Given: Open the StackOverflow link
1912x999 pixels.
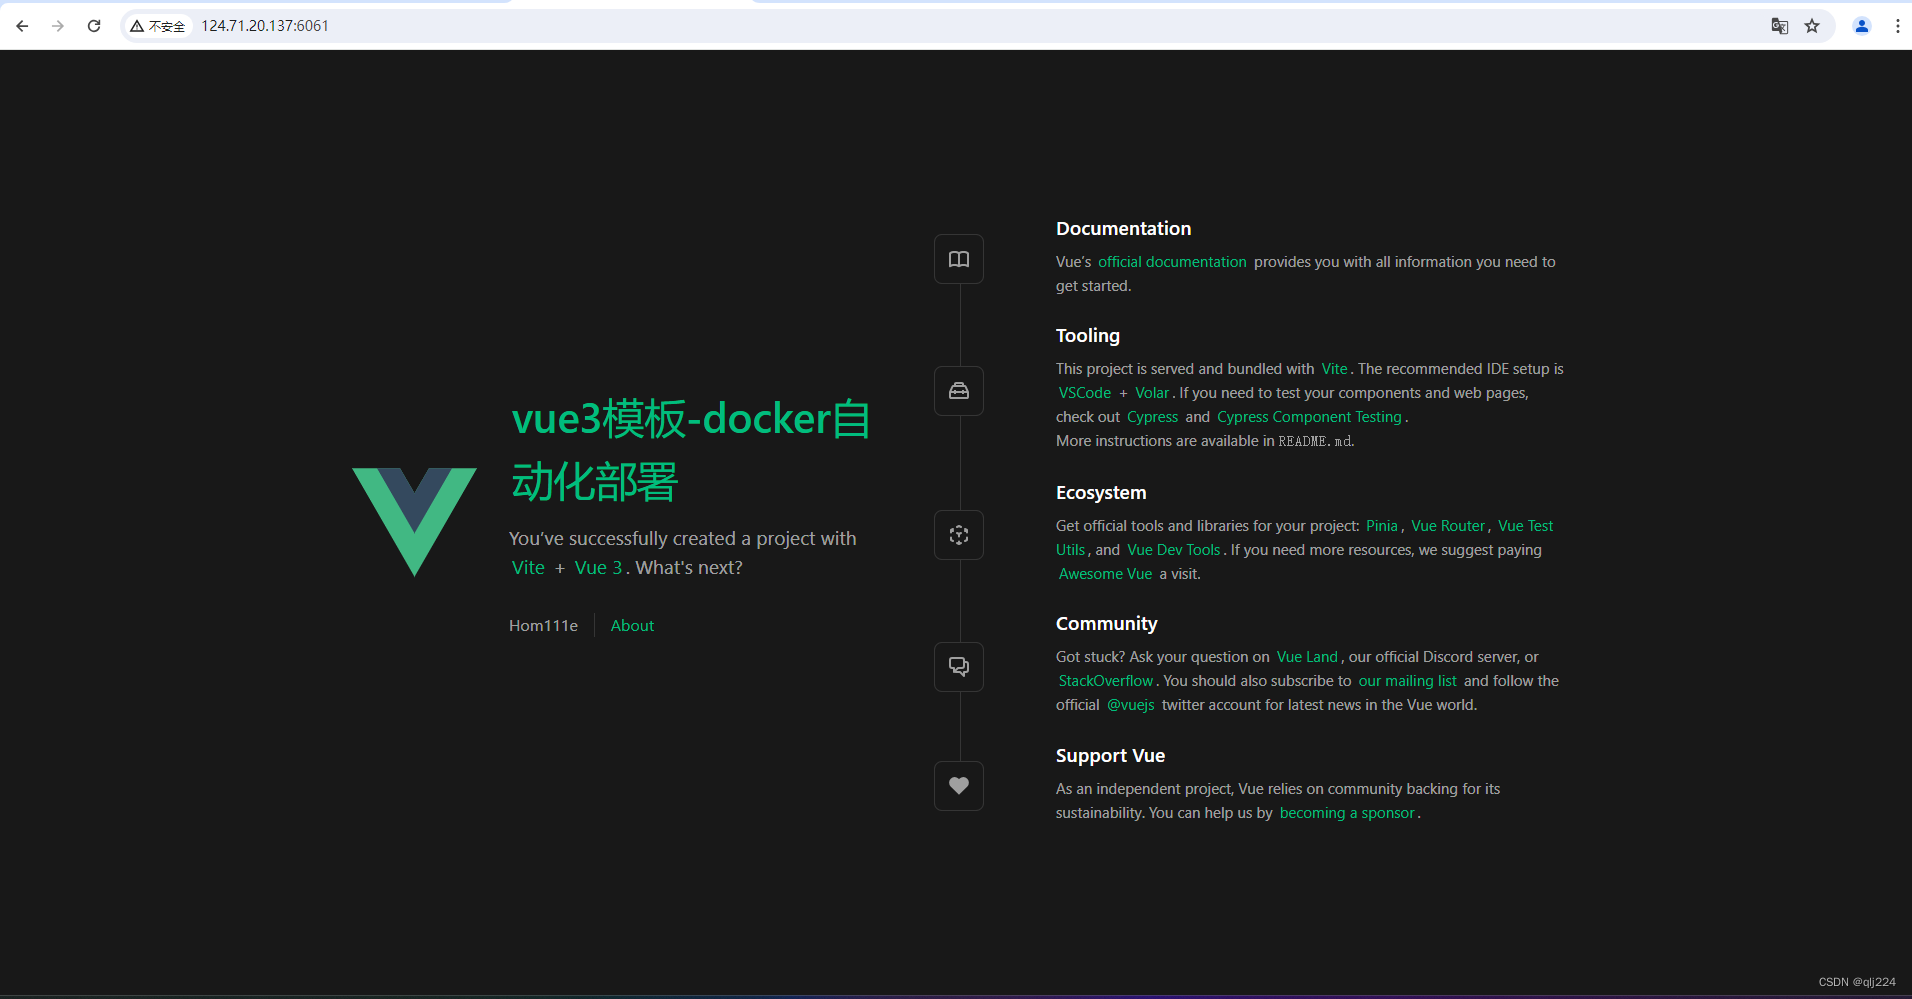Looking at the screenshot, I should click(1105, 681).
